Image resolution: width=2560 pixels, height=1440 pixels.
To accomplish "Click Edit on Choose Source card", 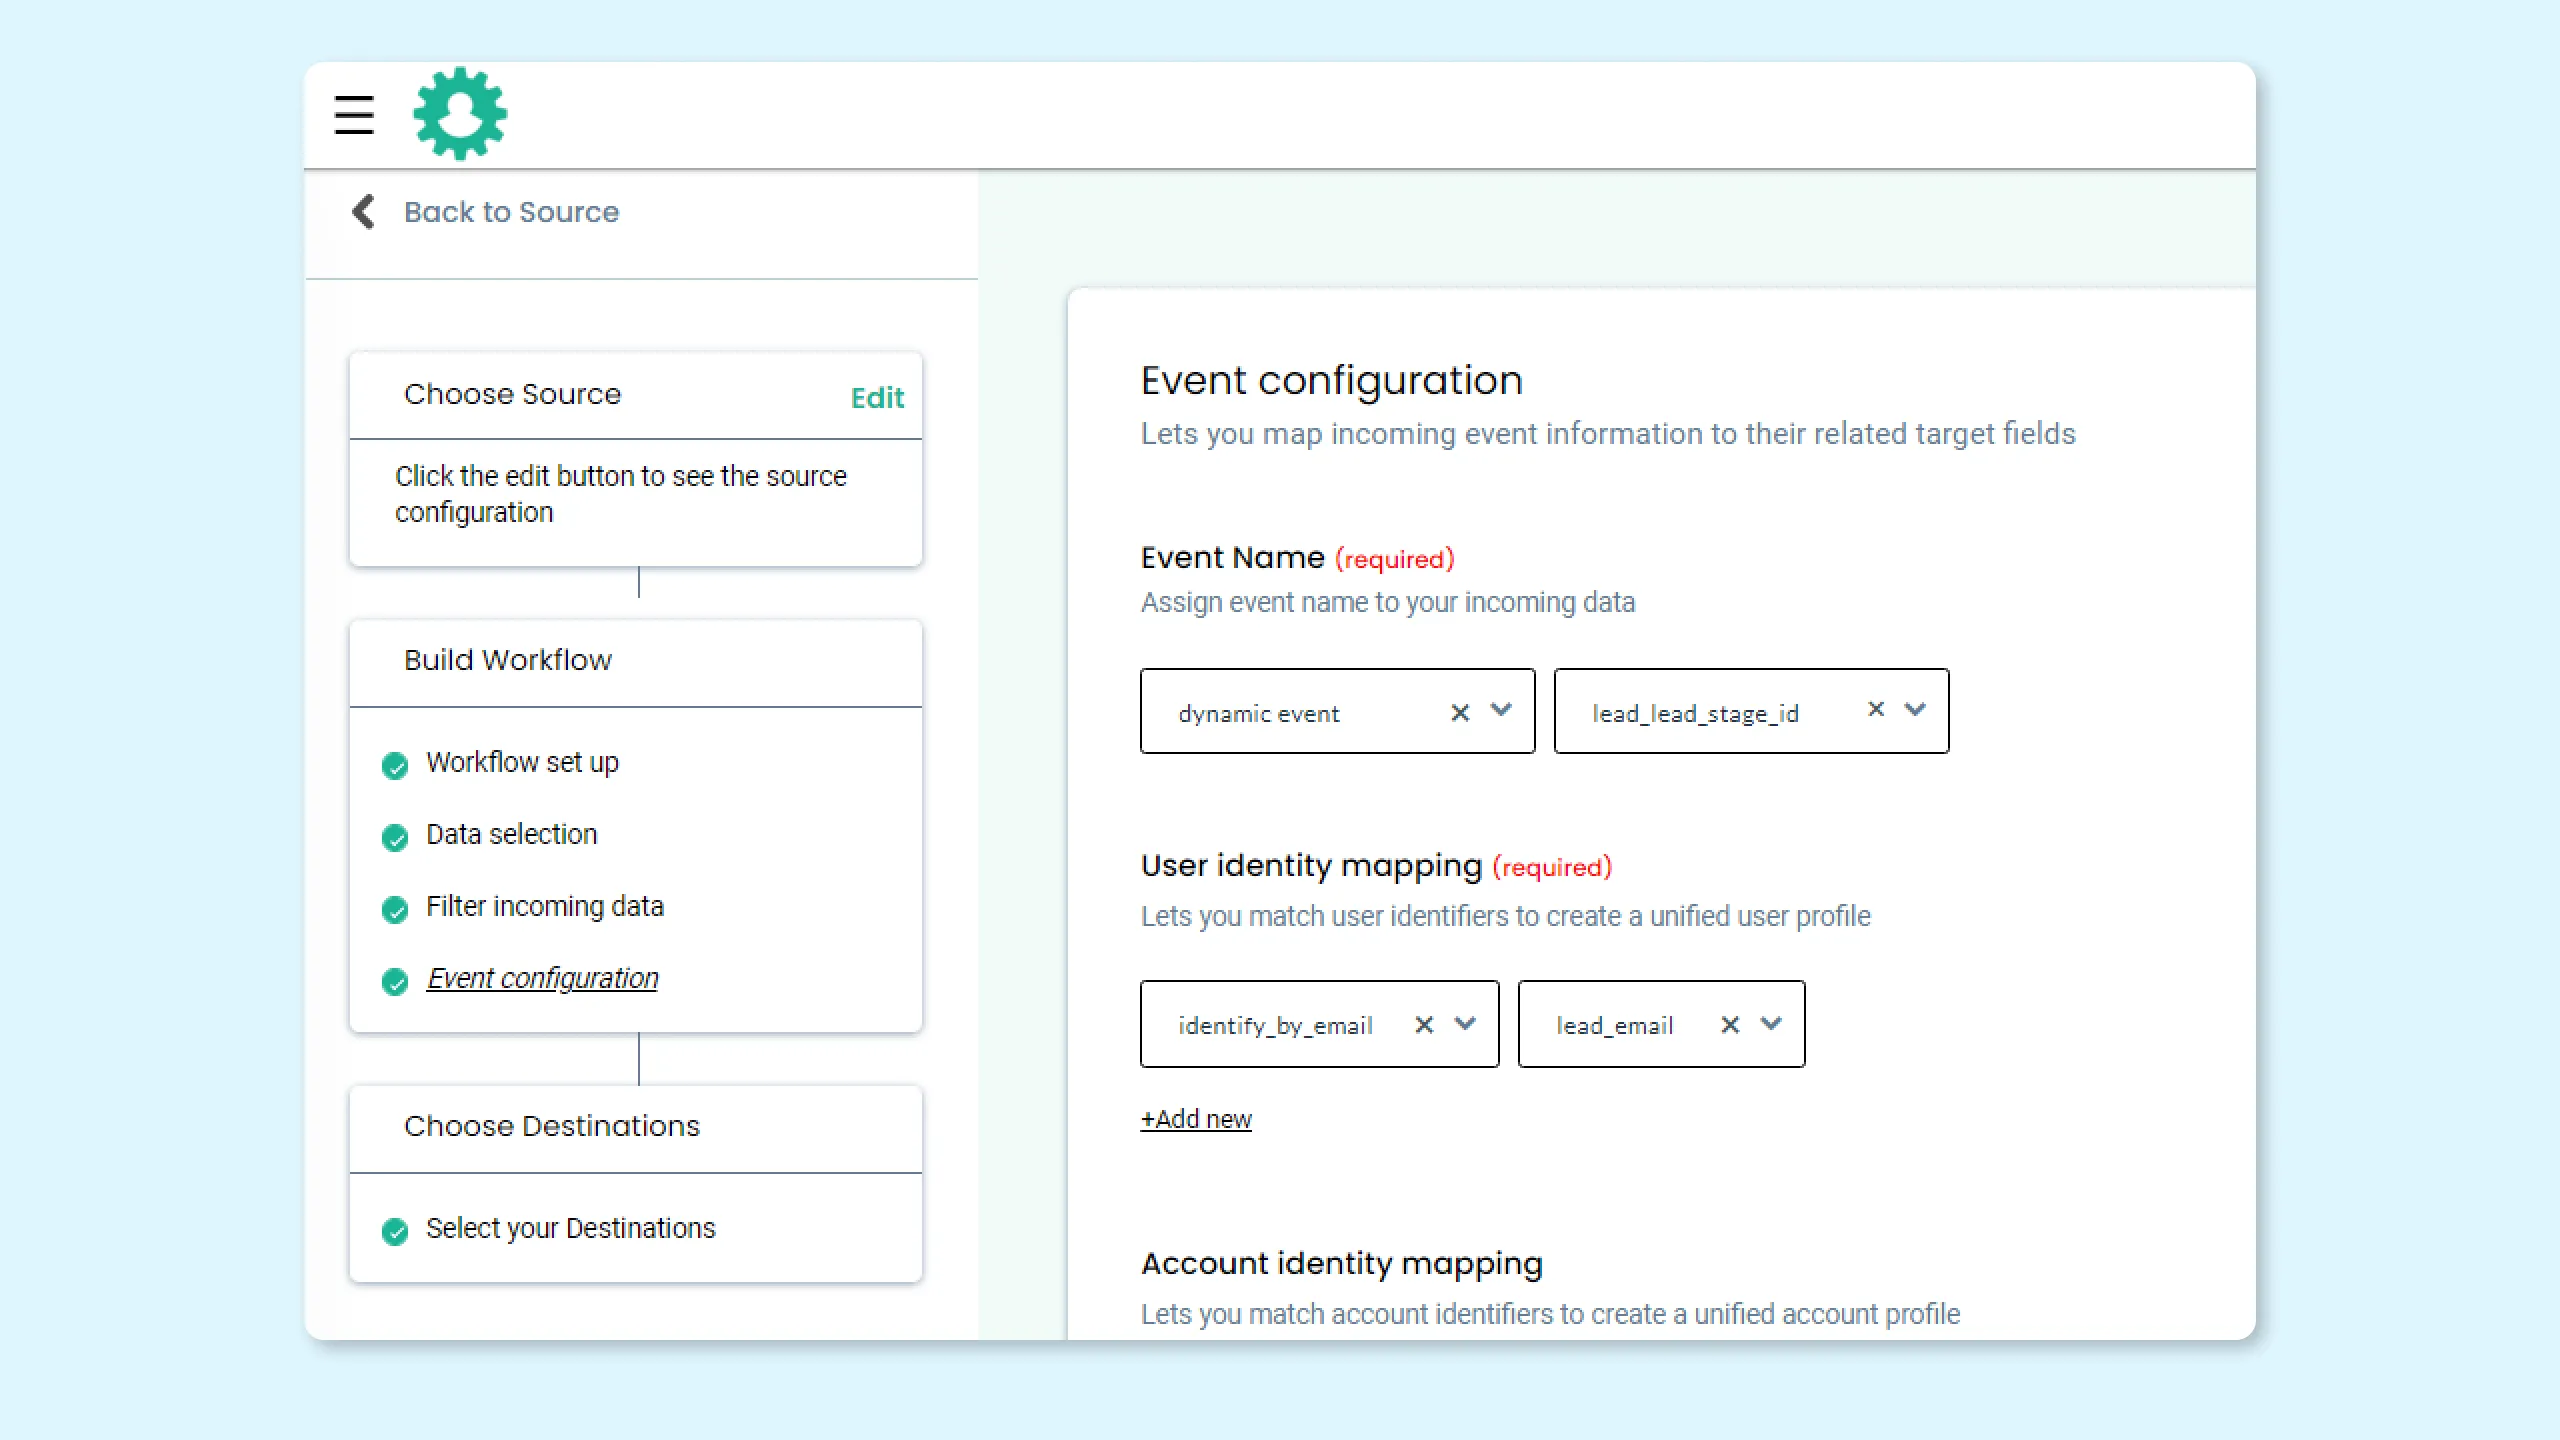I will [877, 398].
